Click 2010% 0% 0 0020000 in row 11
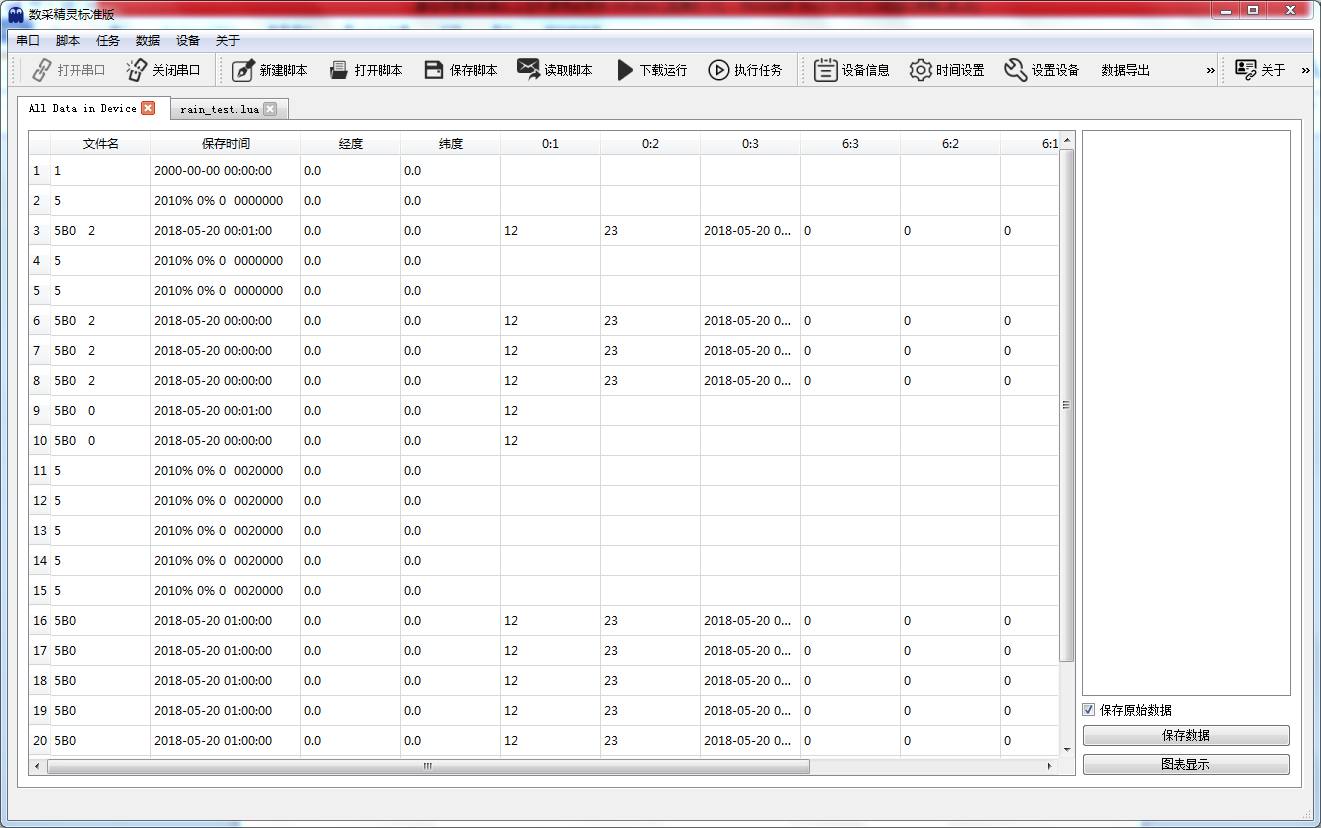1321x828 pixels. (x=225, y=471)
